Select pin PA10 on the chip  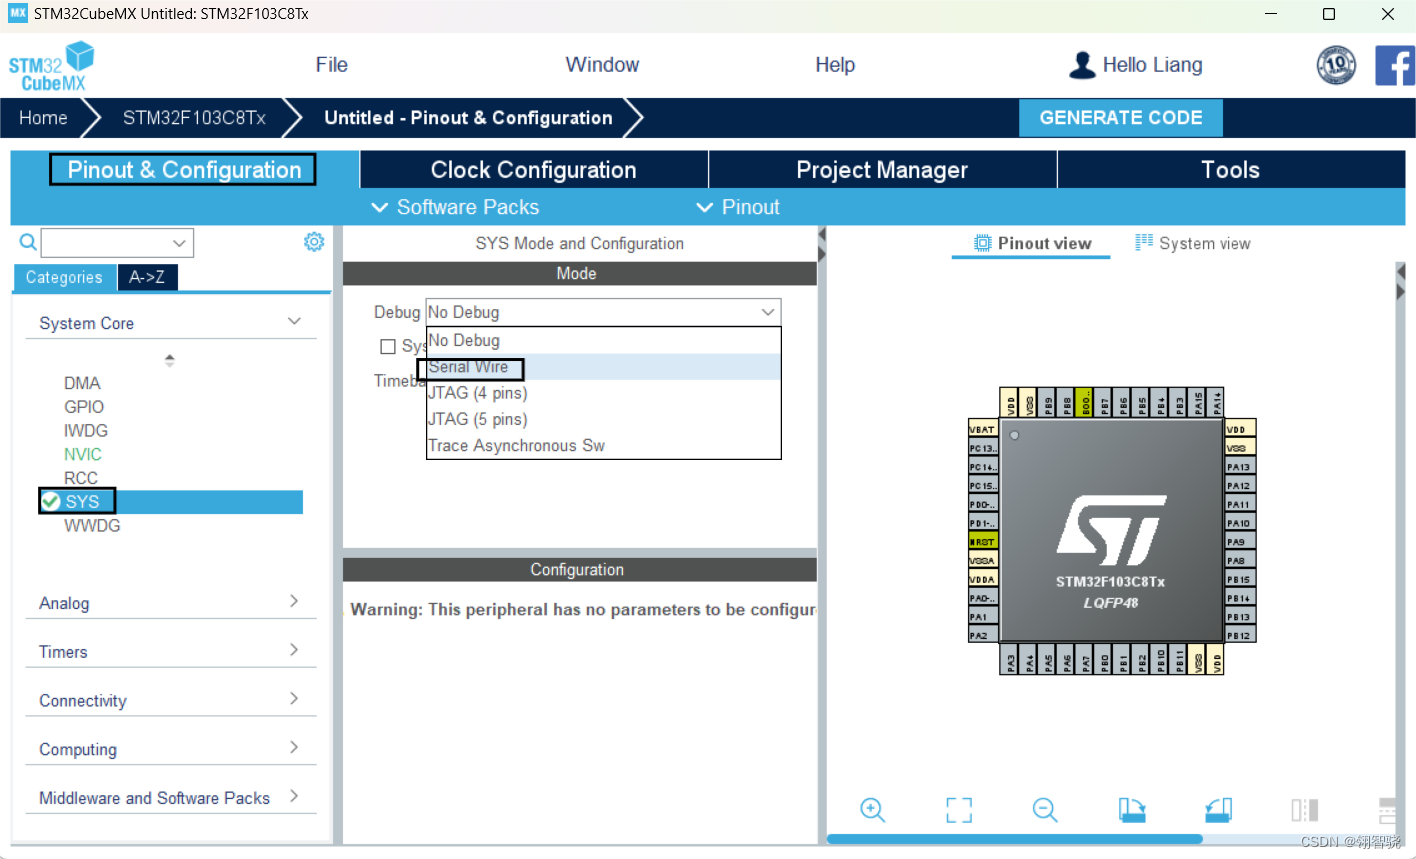click(1240, 523)
